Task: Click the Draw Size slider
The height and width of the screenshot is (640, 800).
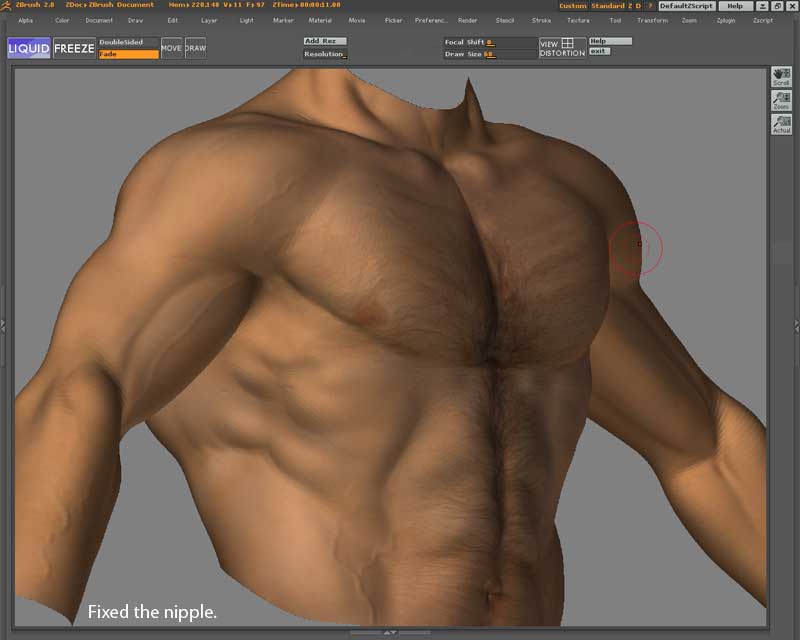Action: (x=490, y=54)
